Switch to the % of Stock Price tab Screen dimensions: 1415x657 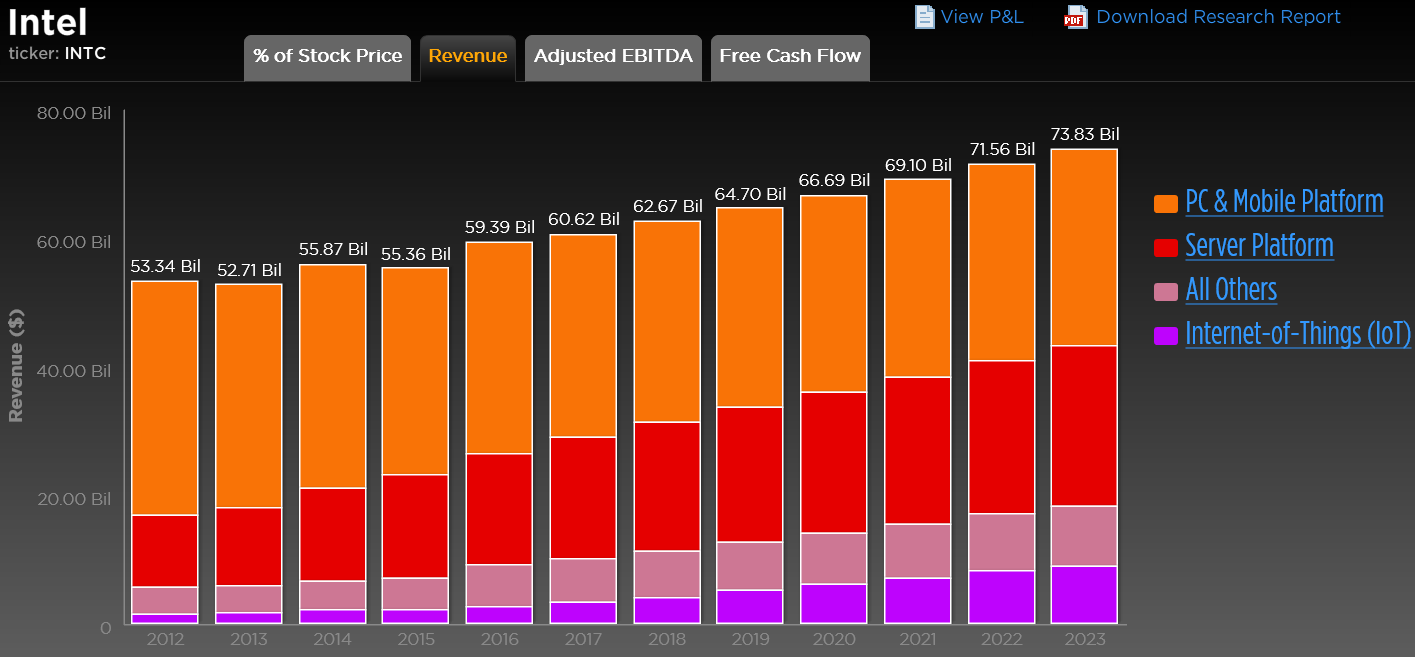(328, 58)
